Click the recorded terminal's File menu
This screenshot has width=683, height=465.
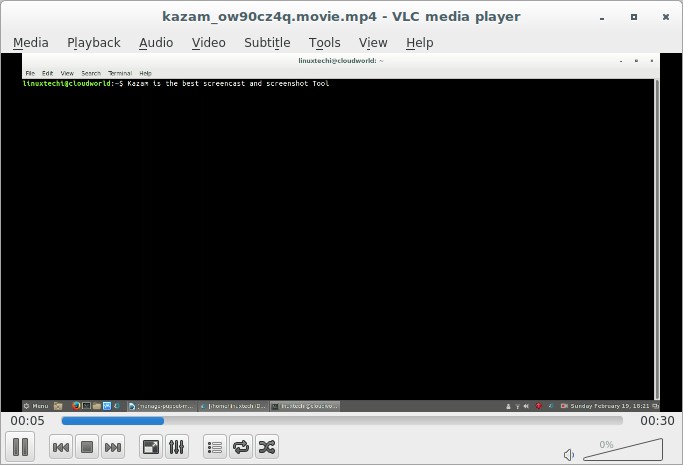click(x=30, y=73)
